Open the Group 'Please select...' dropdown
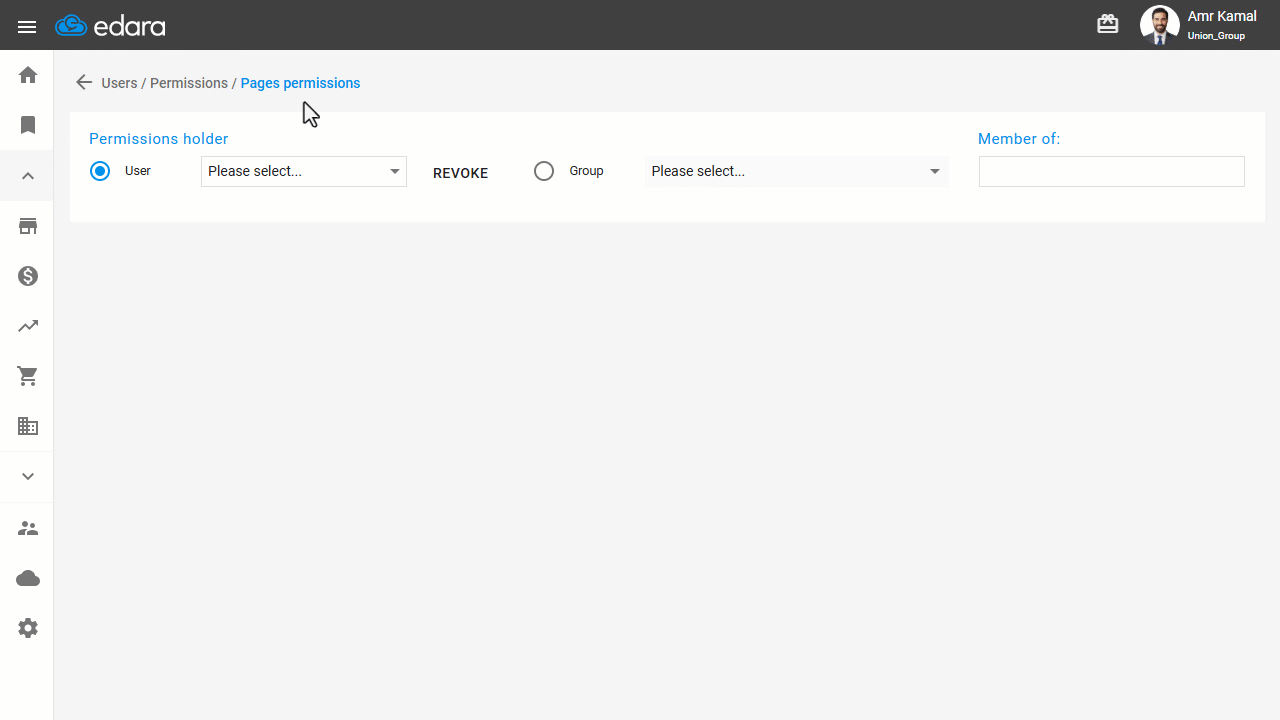 pyautogui.click(x=797, y=171)
